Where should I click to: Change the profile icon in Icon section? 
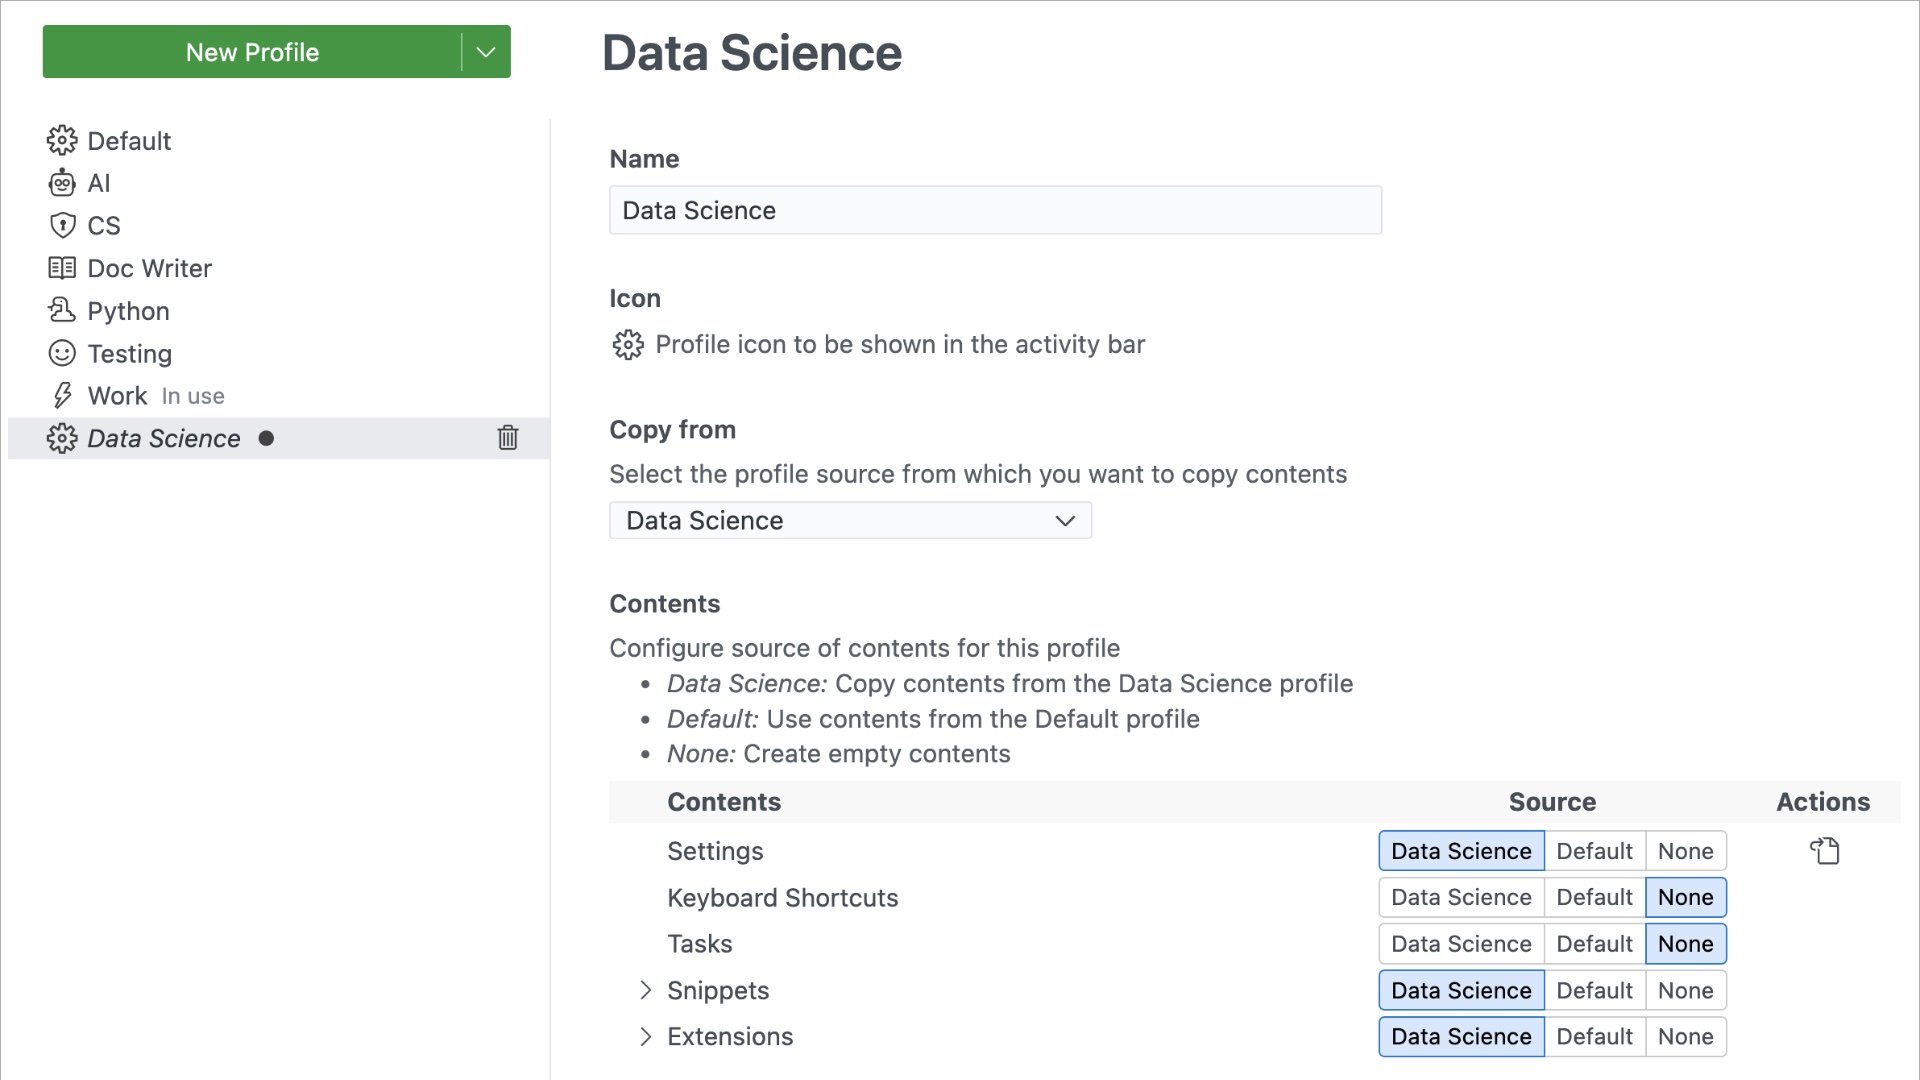point(628,345)
